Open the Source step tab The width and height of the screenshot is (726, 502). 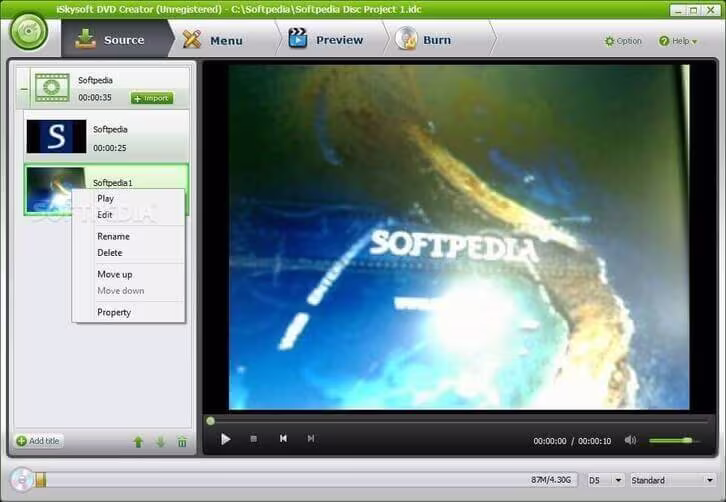pos(115,39)
